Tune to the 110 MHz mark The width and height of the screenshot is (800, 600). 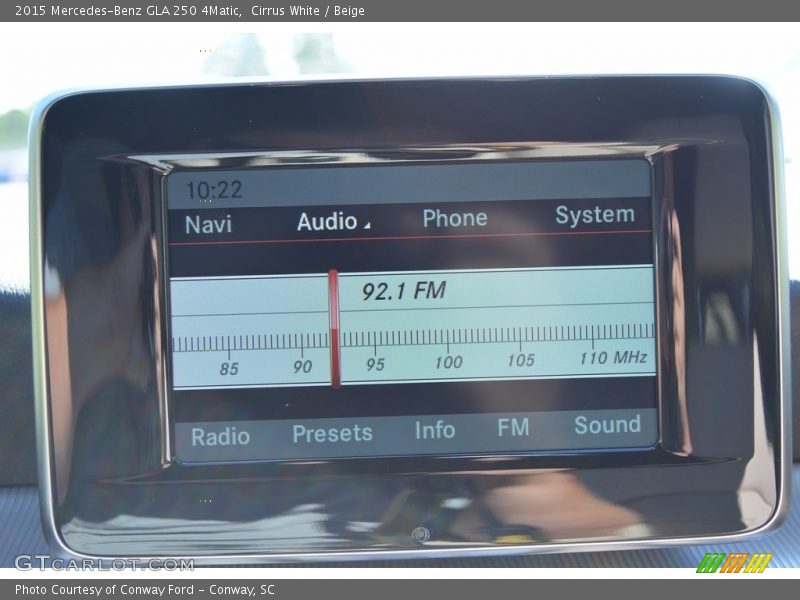point(613,358)
